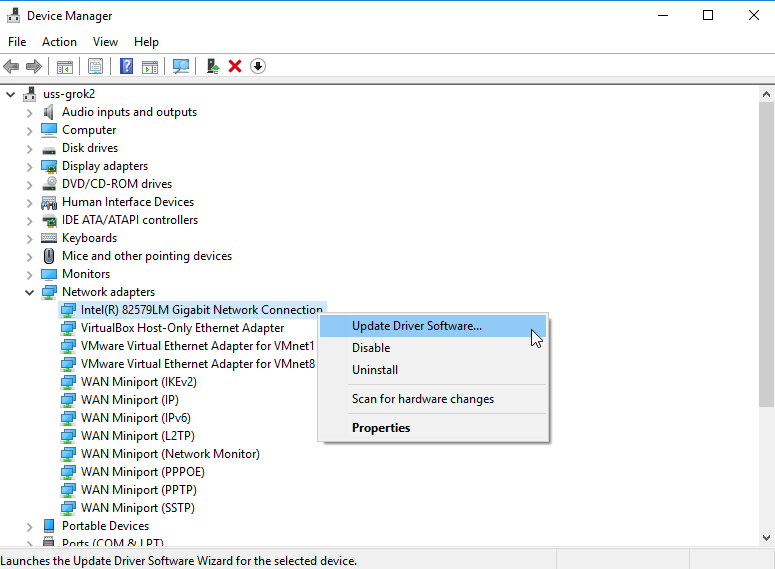Select Disable from the context menu
Screen dimensions: 775x569
(x=371, y=348)
